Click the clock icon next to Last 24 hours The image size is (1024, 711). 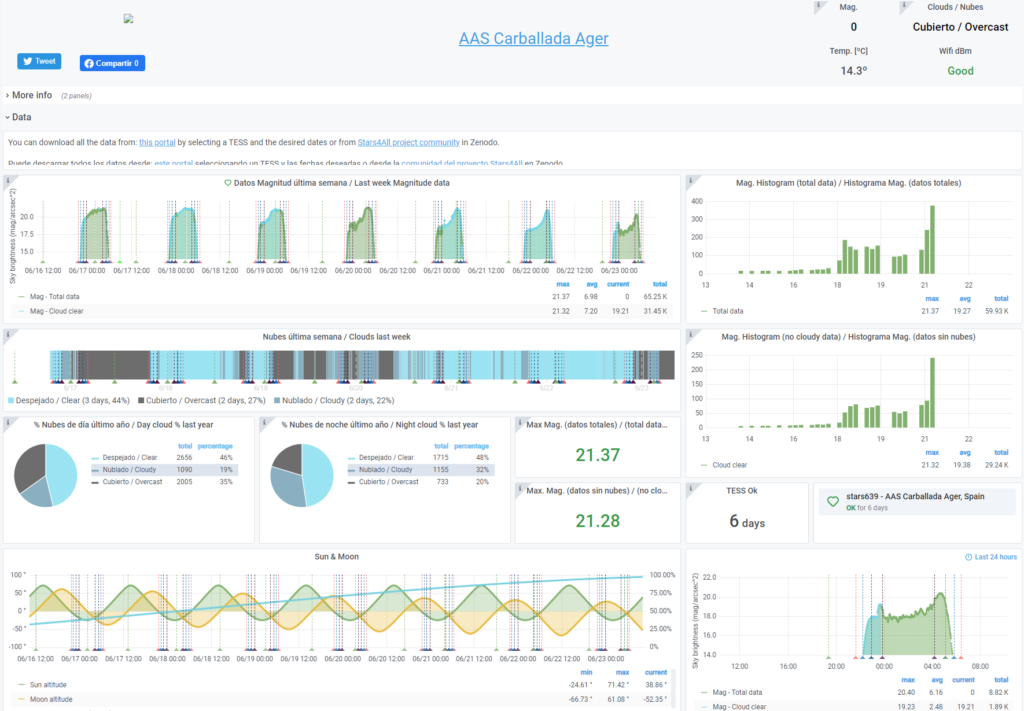click(968, 557)
